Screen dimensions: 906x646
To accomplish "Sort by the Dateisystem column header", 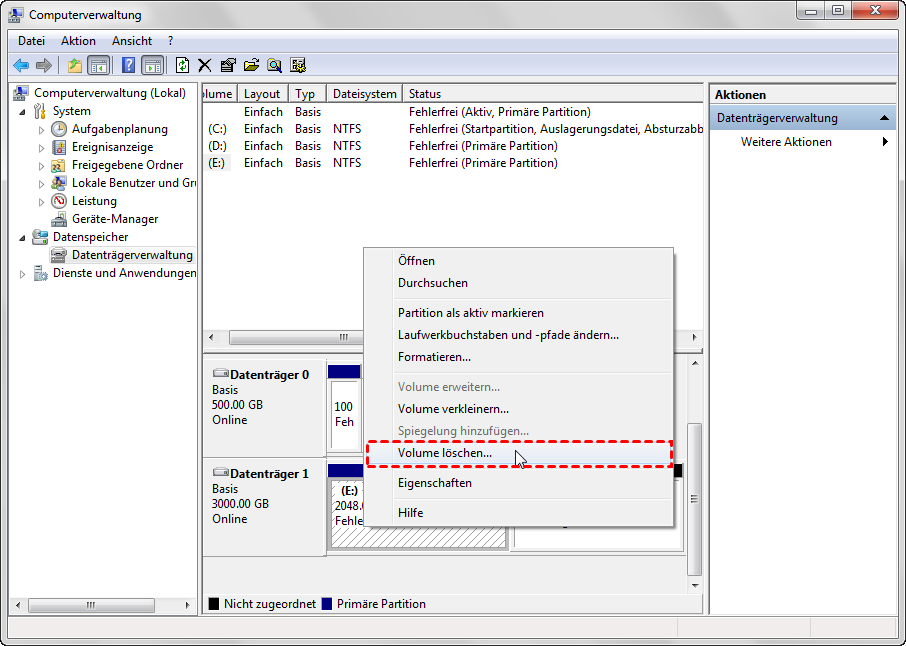I will tap(364, 94).
